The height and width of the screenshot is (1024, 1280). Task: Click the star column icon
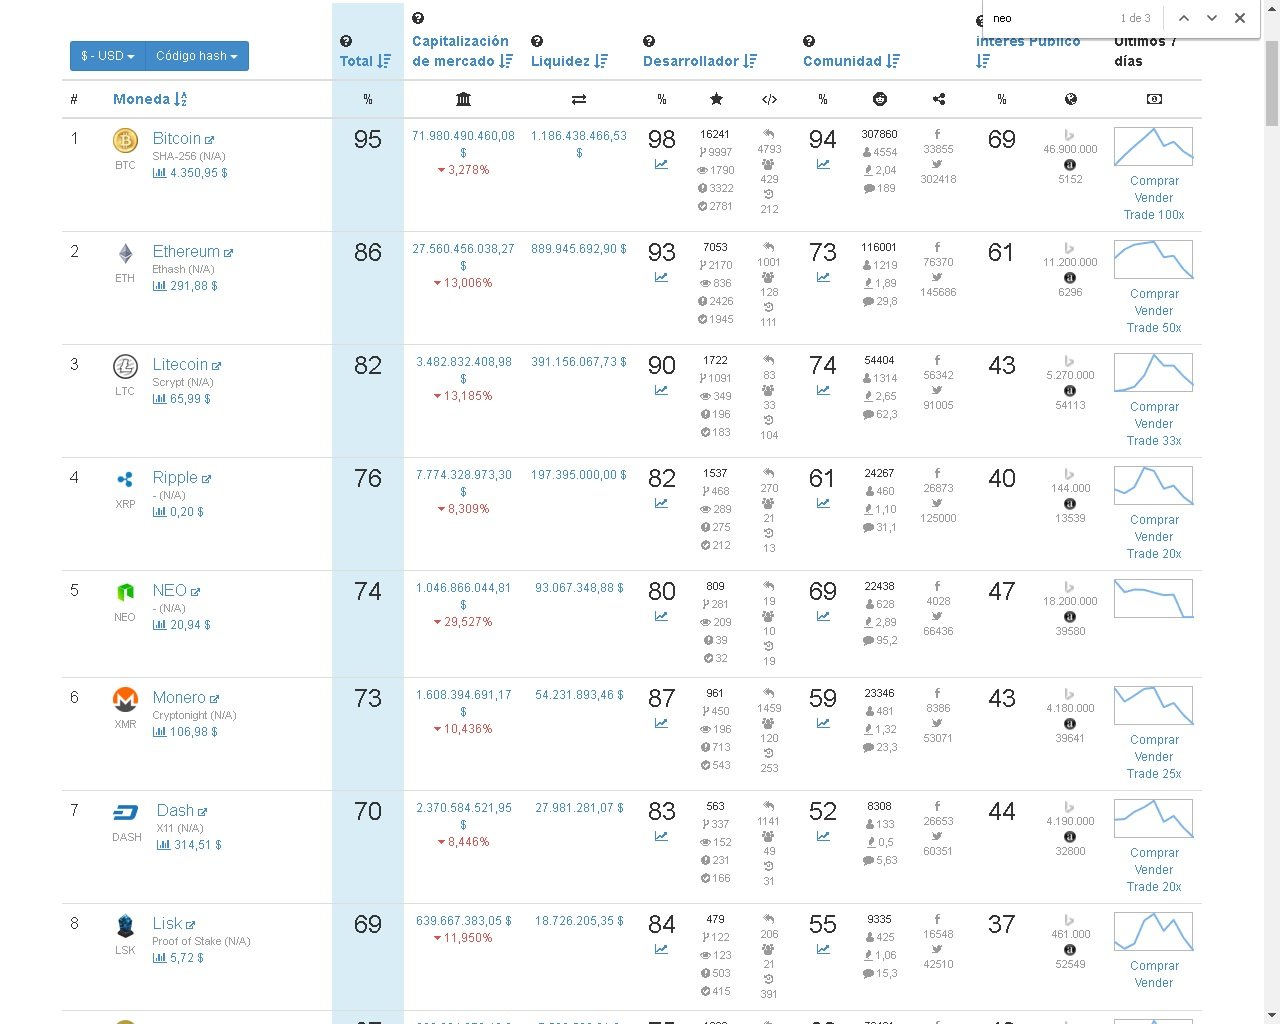pos(716,99)
